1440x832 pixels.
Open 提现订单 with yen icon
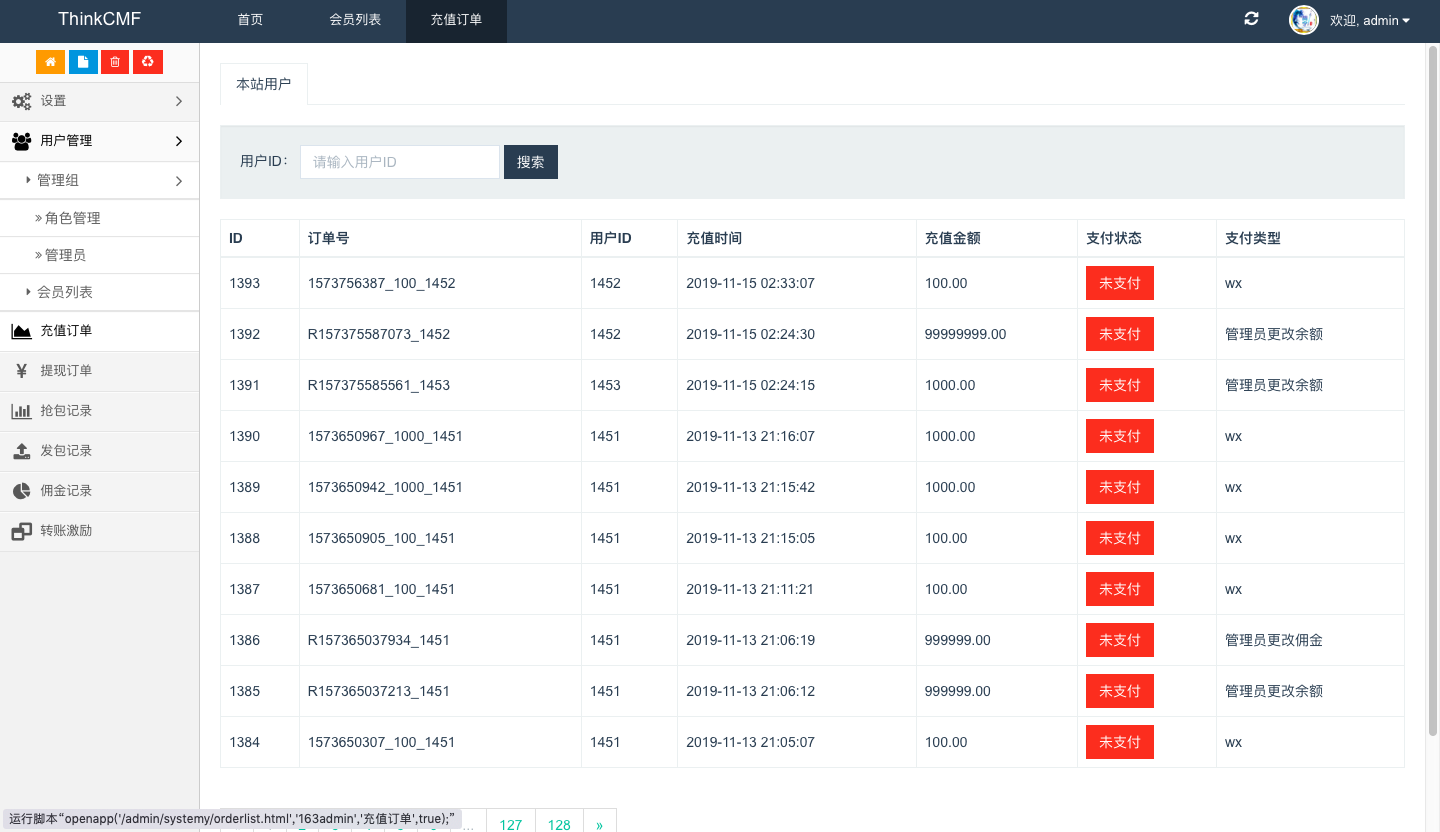[66, 371]
